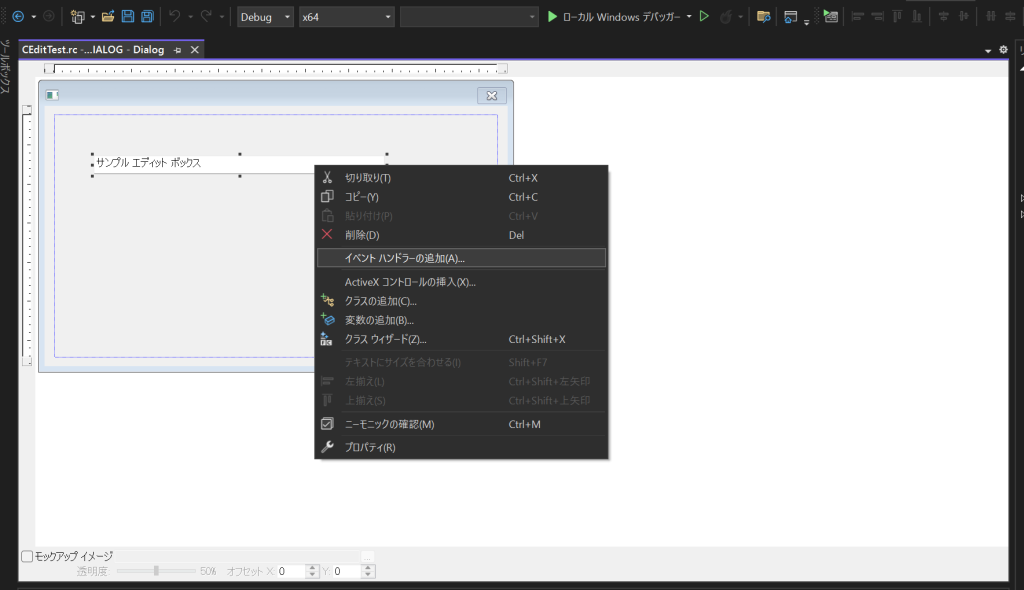This screenshot has width=1024, height=590.
Task: Click the green Start Debugging play icon
Action: (552, 17)
